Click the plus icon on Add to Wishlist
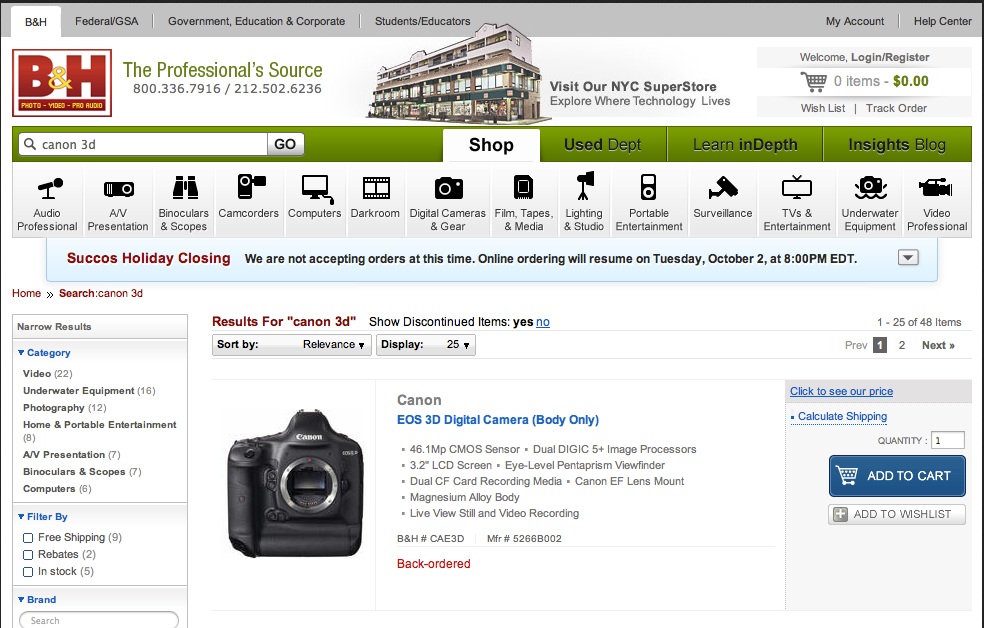 coord(840,514)
